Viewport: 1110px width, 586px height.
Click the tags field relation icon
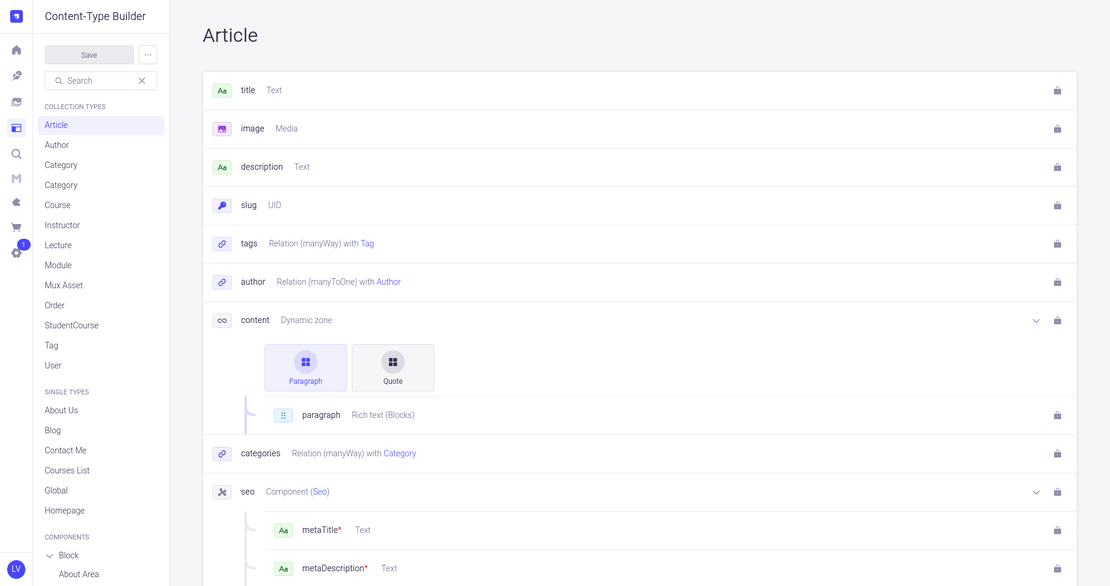click(222, 243)
